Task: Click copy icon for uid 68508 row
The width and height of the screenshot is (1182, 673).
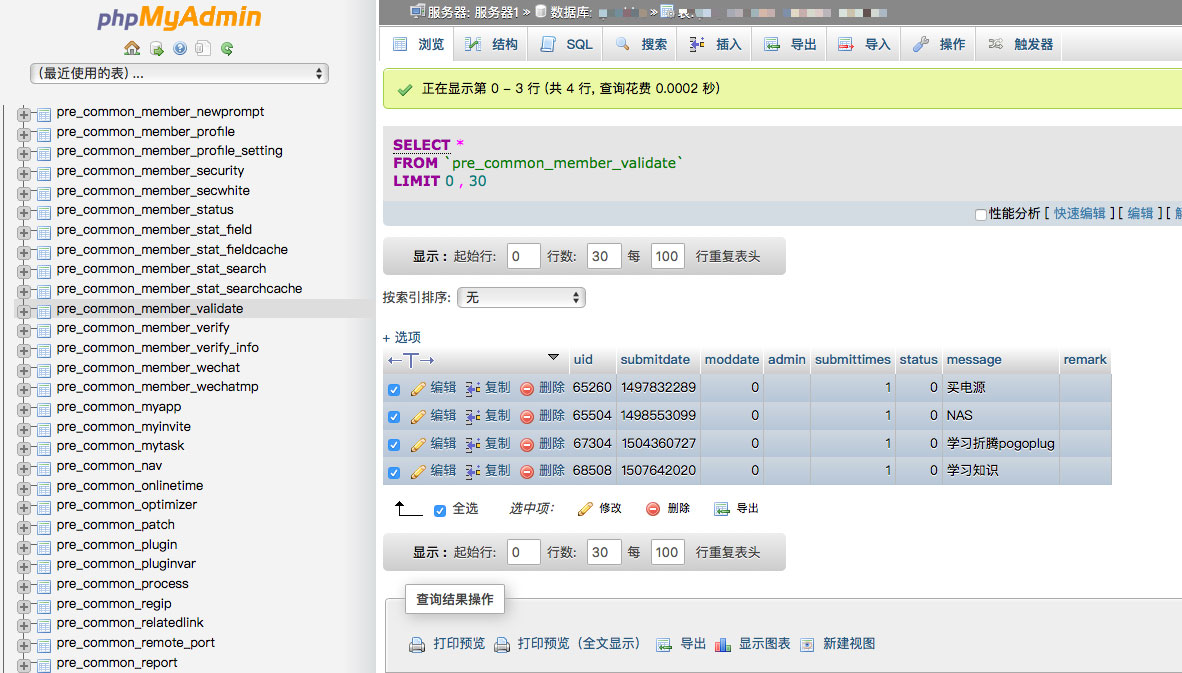Action: pos(473,472)
